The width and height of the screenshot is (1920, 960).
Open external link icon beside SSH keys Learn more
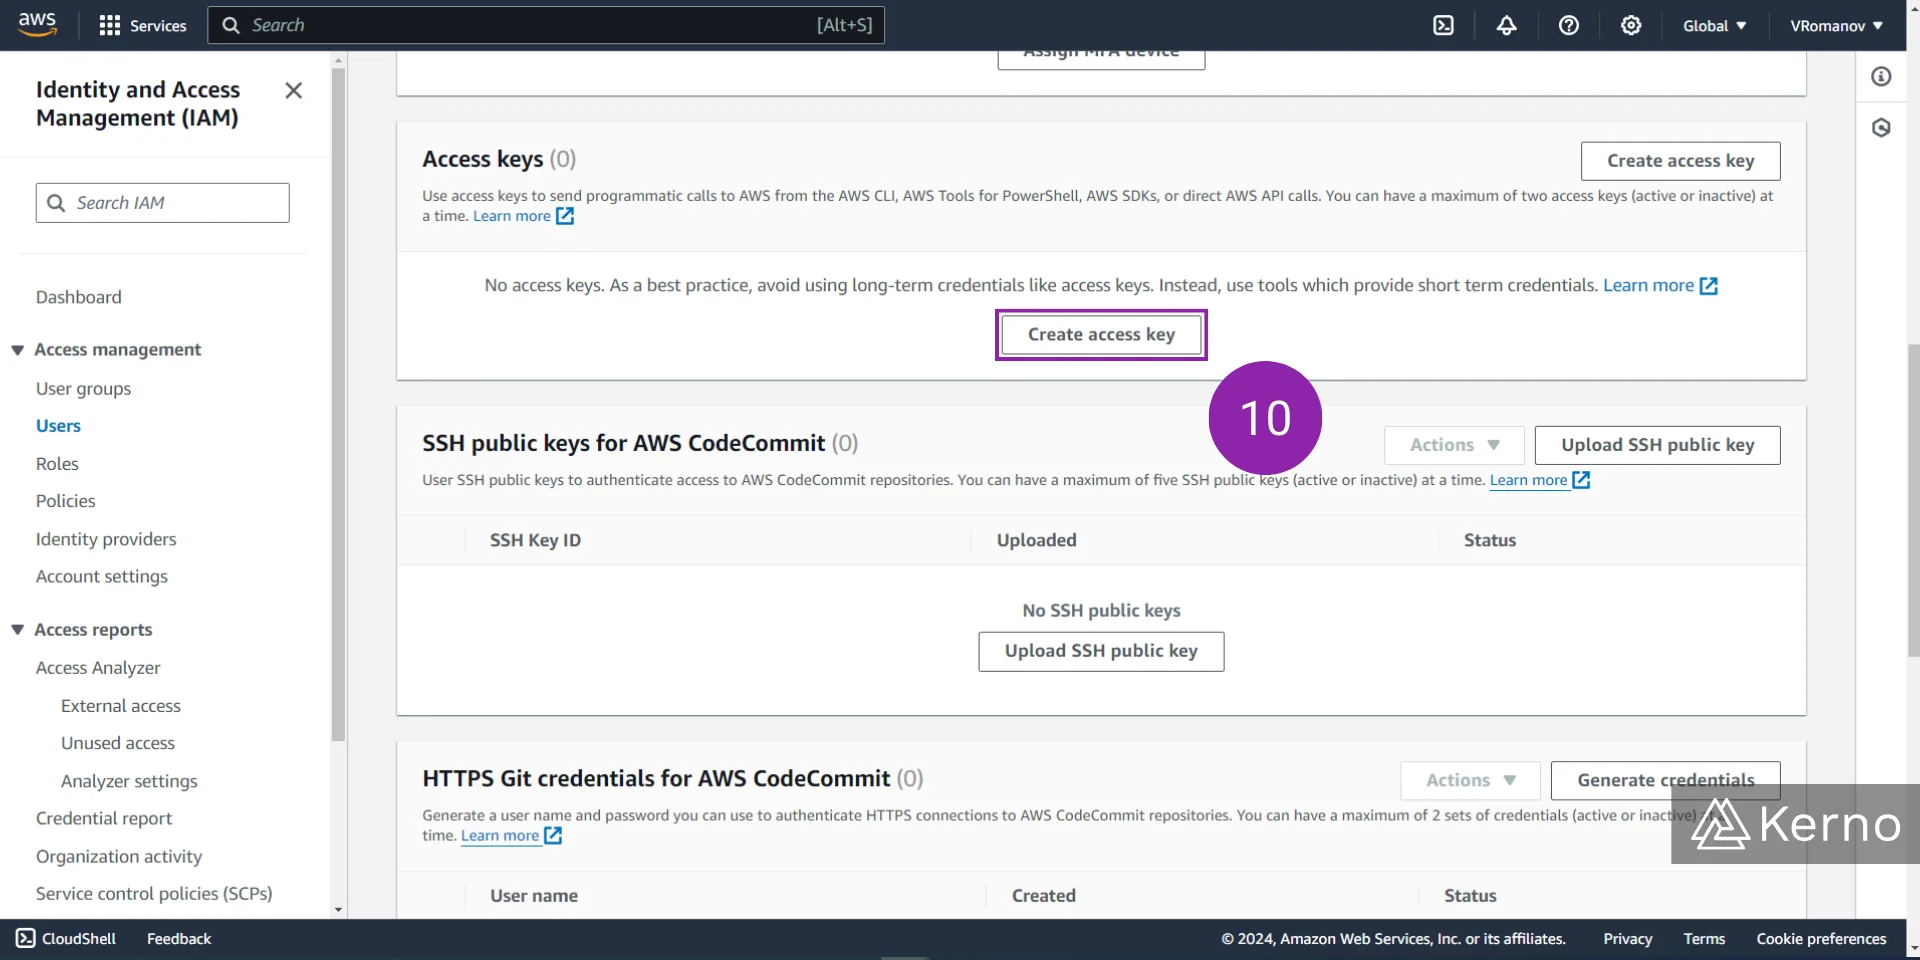[x=1581, y=480]
